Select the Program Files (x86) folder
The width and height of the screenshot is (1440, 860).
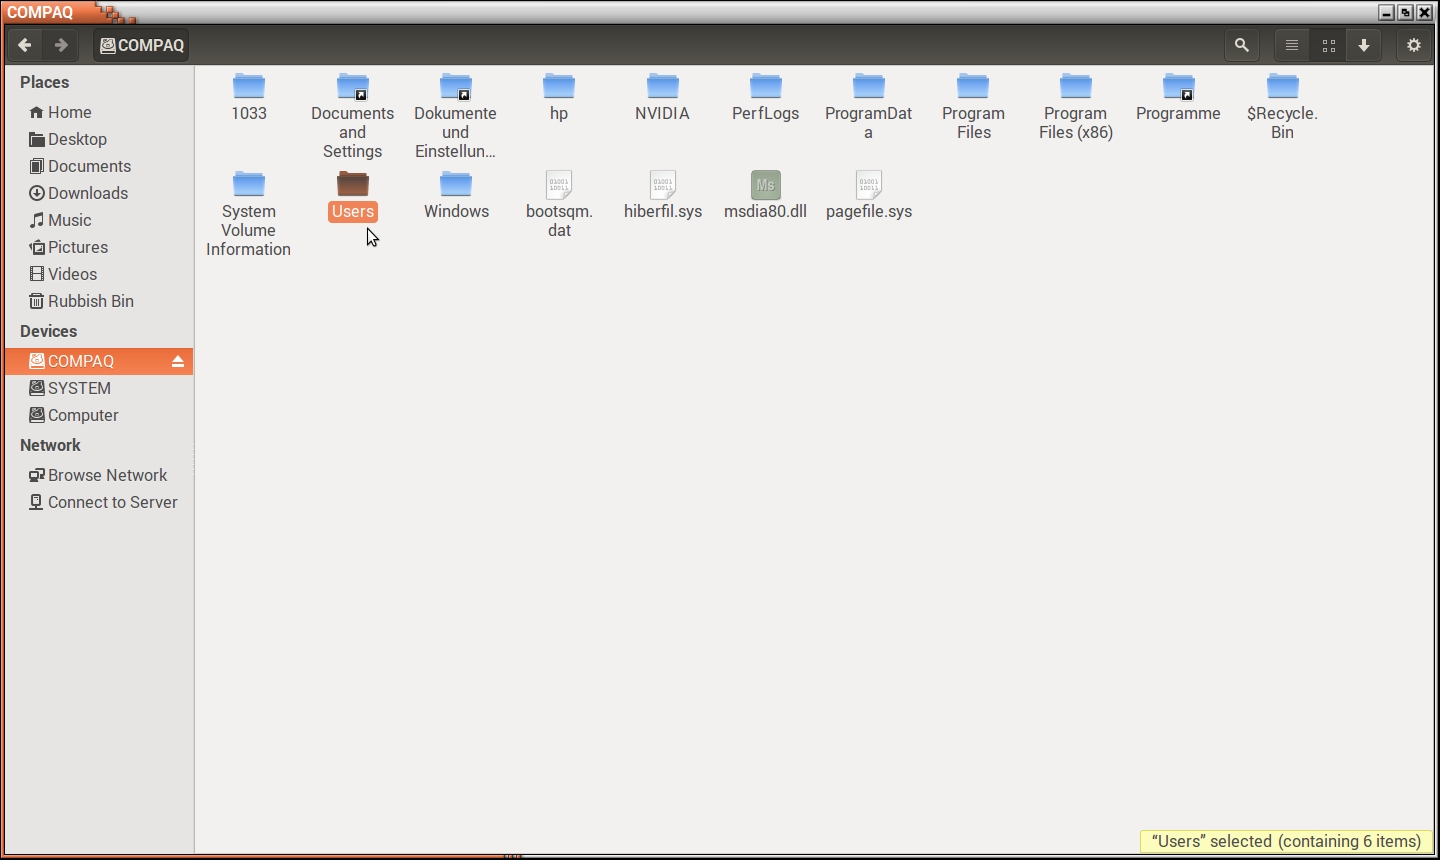click(x=1075, y=87)
